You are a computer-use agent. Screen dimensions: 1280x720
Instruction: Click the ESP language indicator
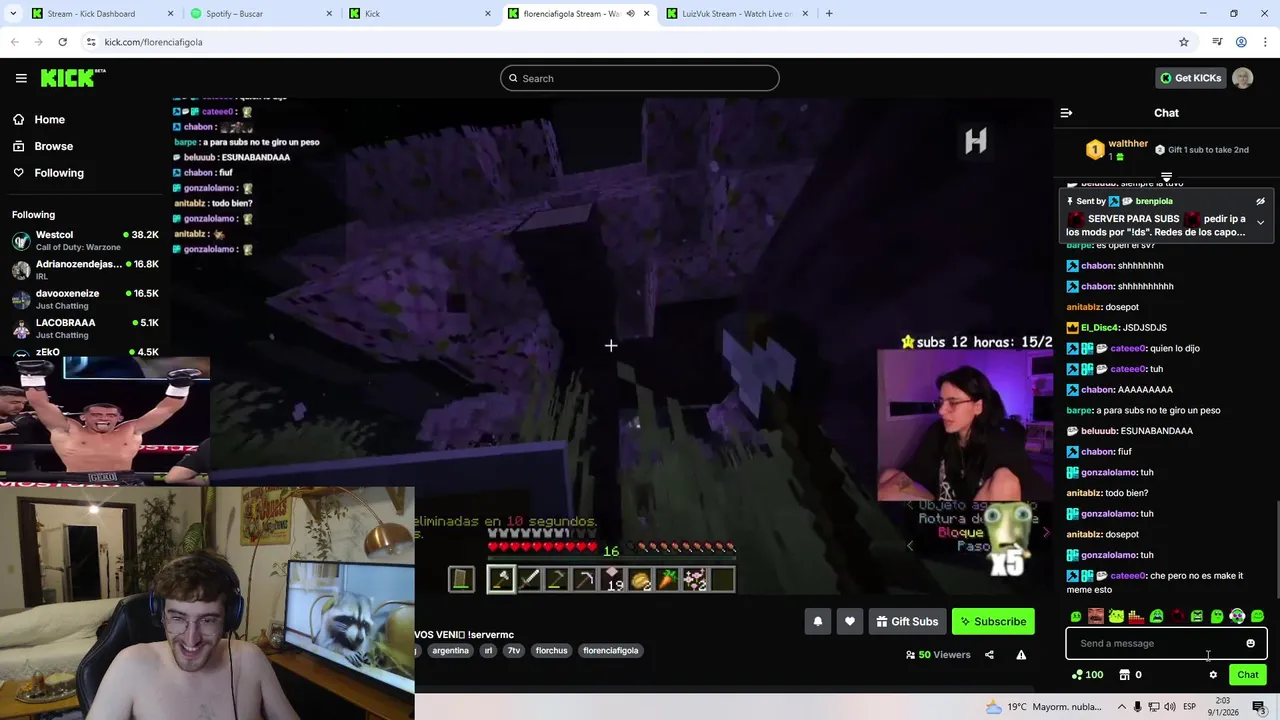pos(1190,707)
